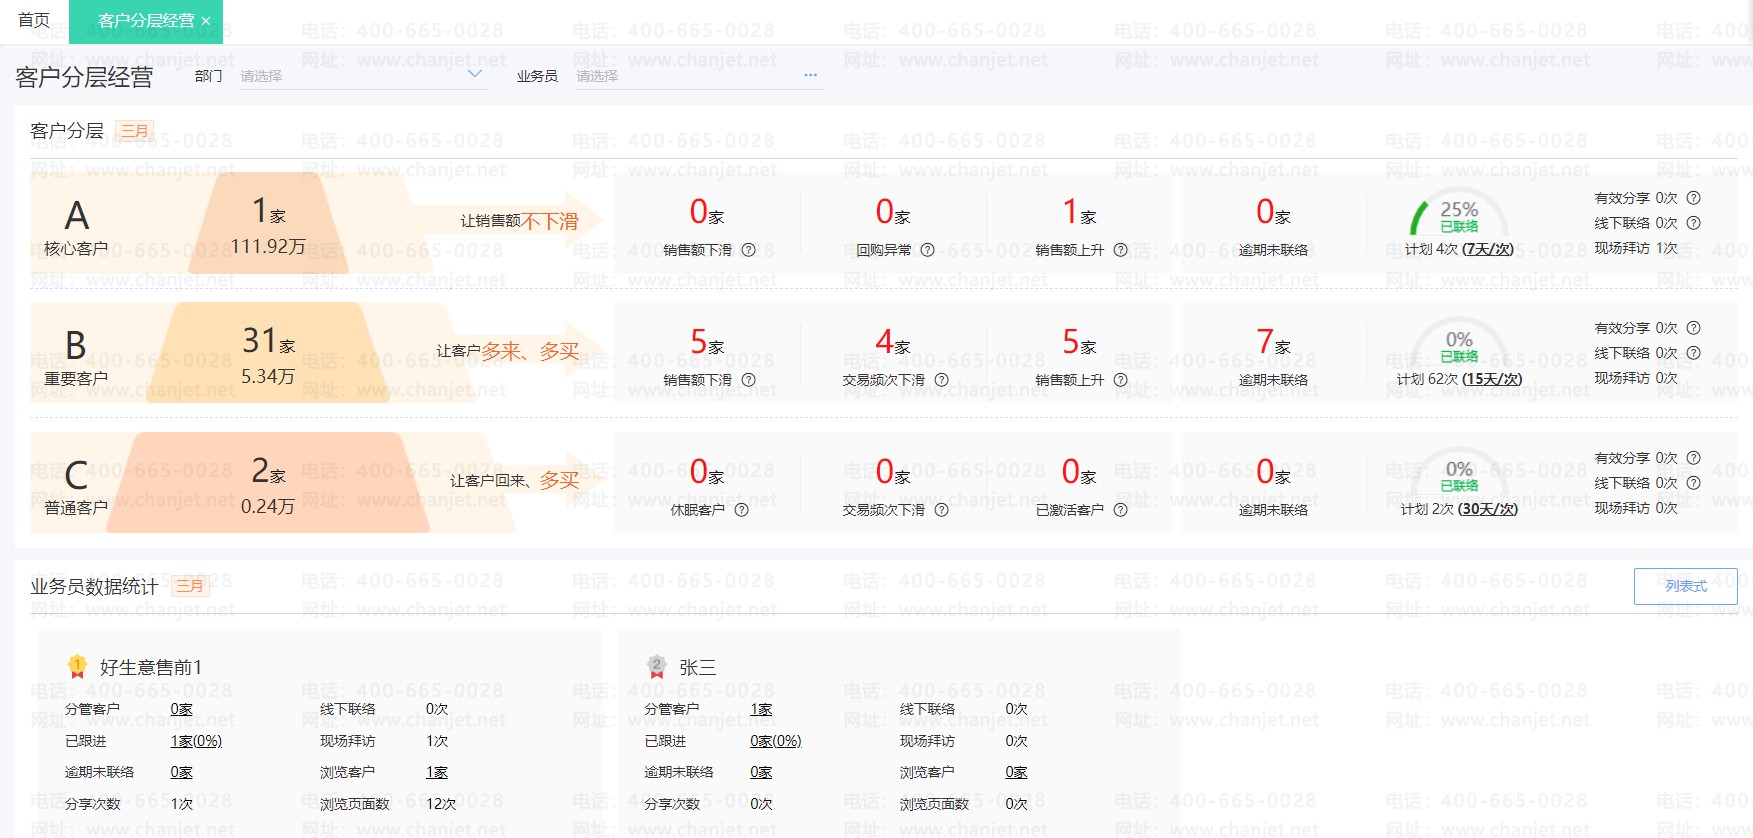The image size is (1753, 838).
Task: Click the 线下联络 help icon for C customers
Action: (x=1693, y=483)
